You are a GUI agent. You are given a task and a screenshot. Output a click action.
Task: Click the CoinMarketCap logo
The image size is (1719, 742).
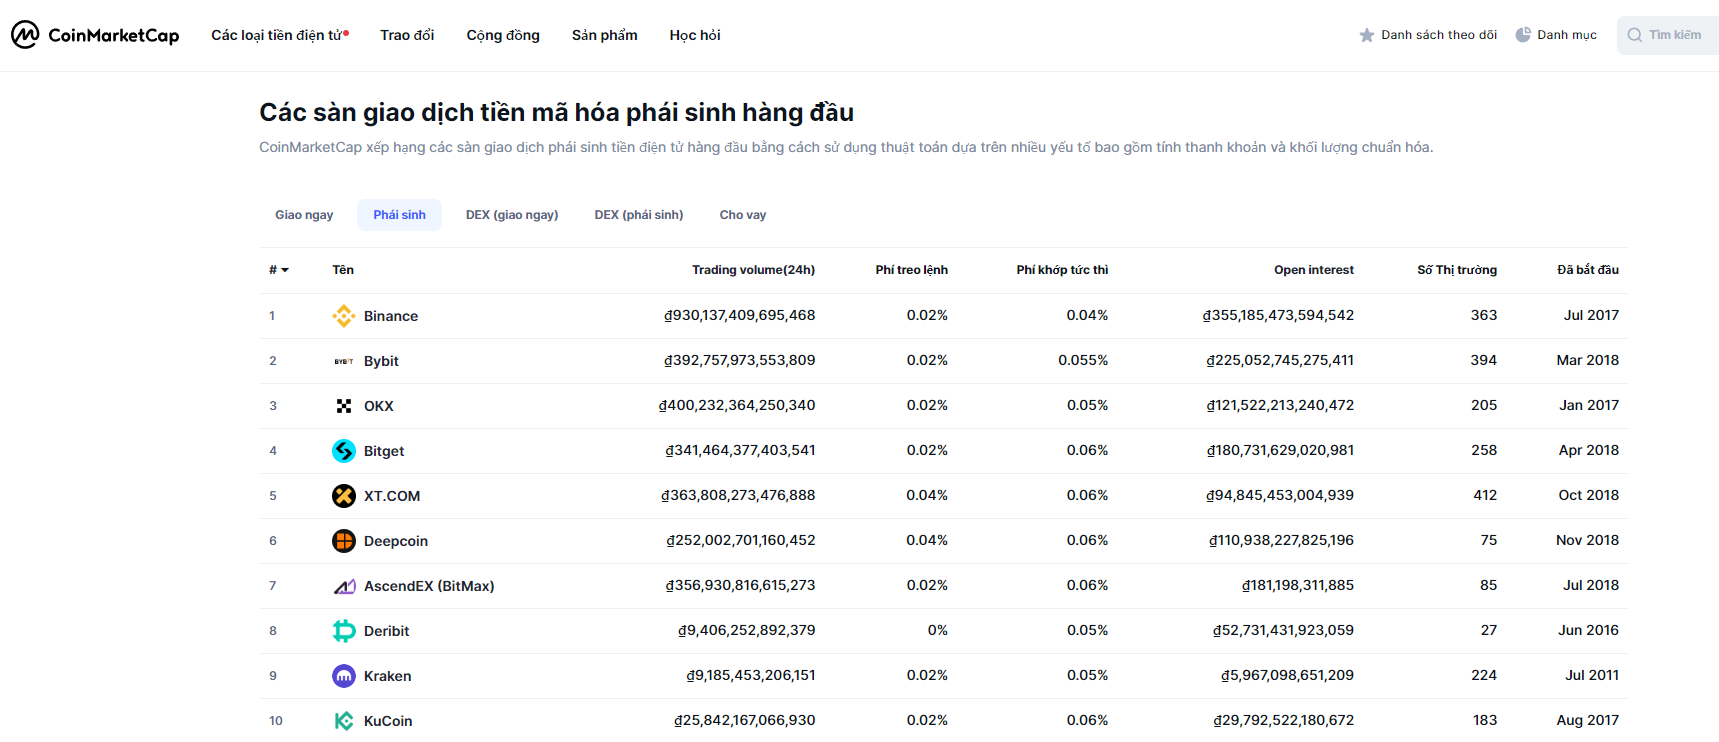point(94,34)
